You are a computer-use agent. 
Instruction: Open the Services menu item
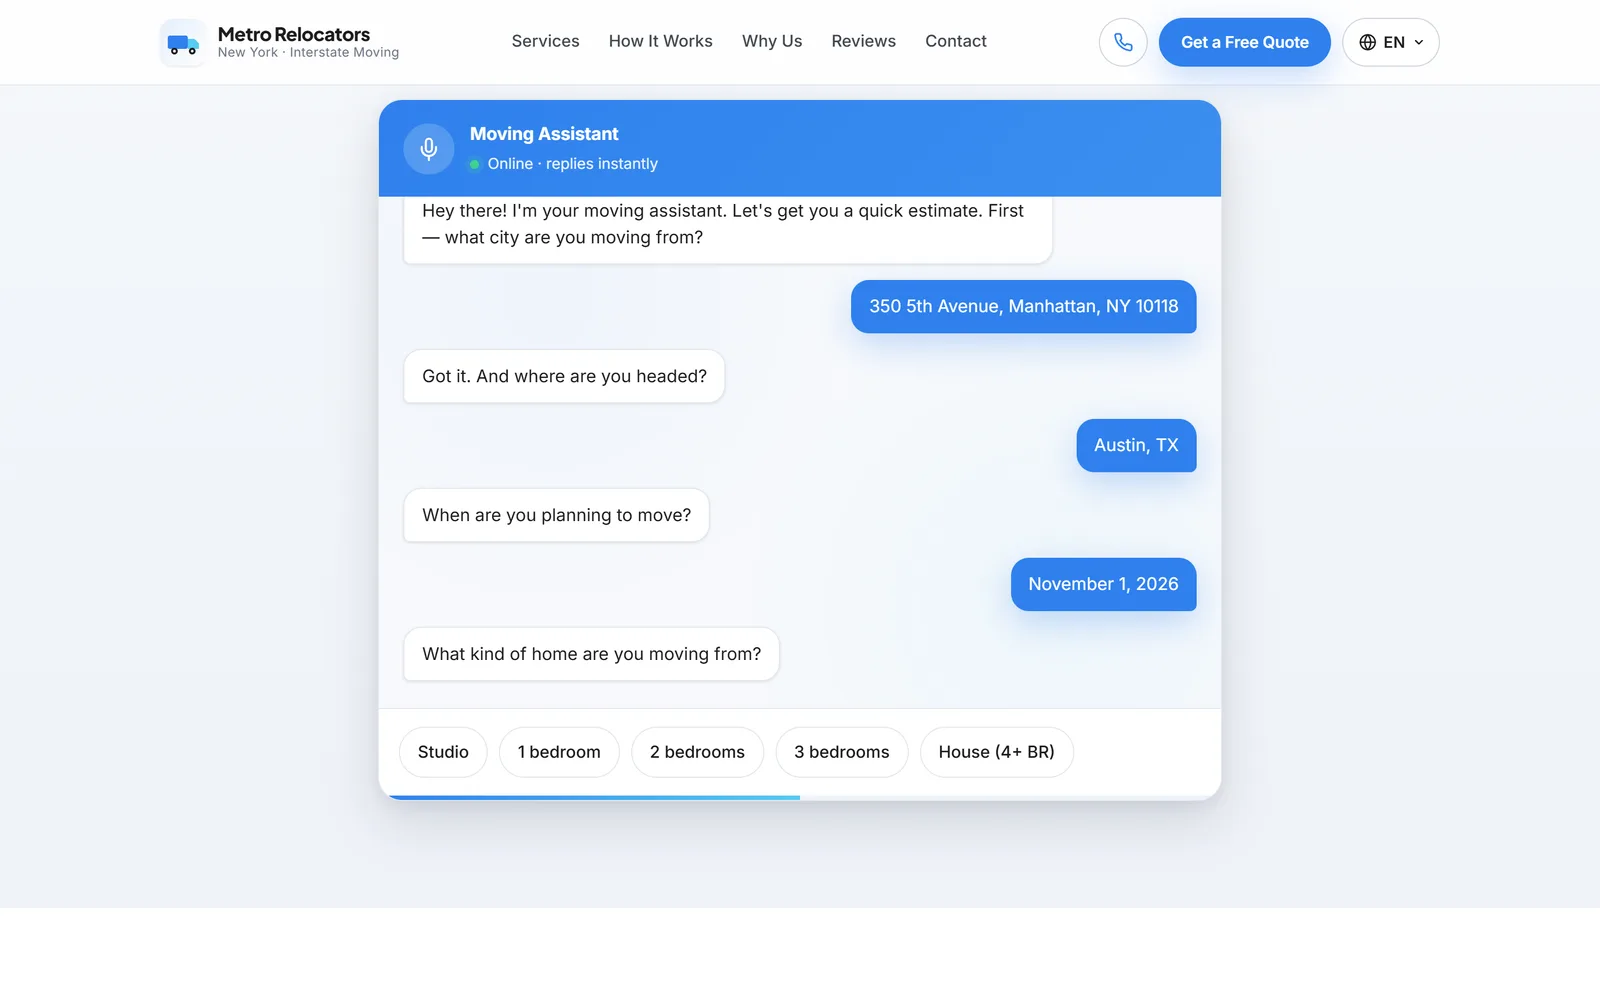[545, 41]
